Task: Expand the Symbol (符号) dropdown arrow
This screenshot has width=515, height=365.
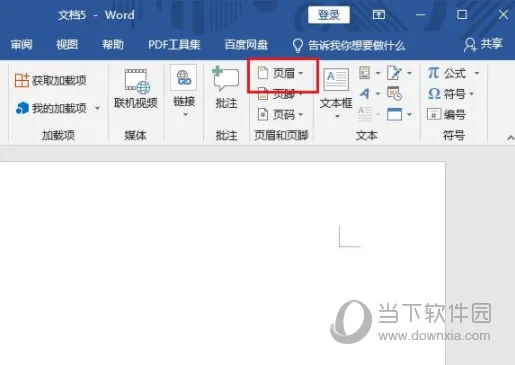Action: click(471, 94)
